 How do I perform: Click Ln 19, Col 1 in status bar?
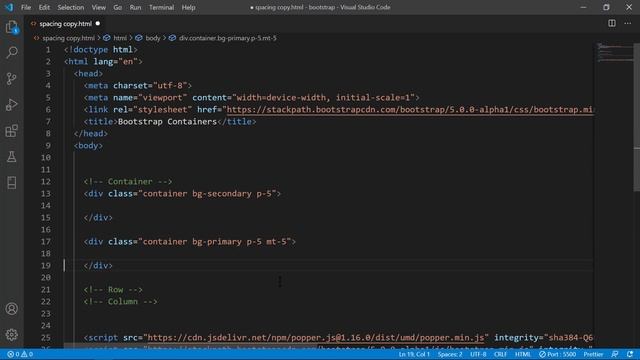point(414,354)
